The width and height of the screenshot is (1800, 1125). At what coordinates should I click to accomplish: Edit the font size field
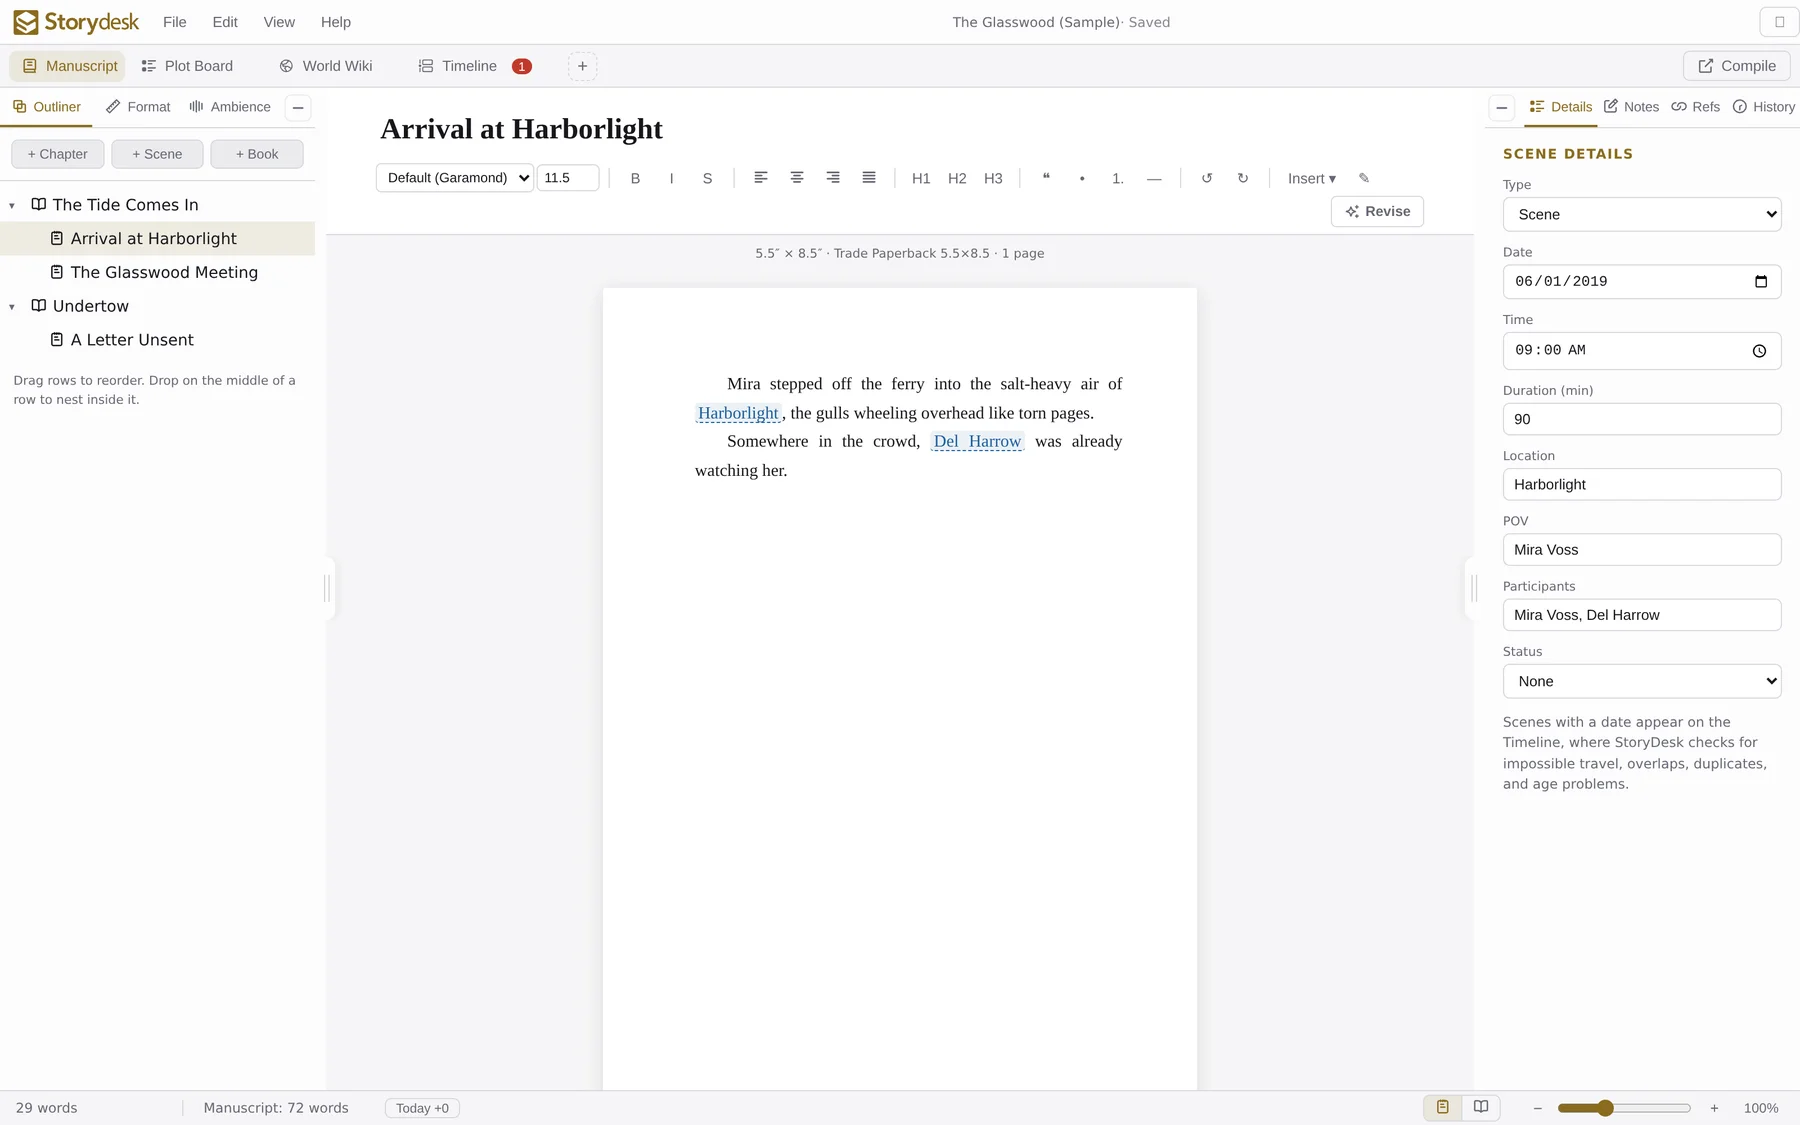coord(568,178)
